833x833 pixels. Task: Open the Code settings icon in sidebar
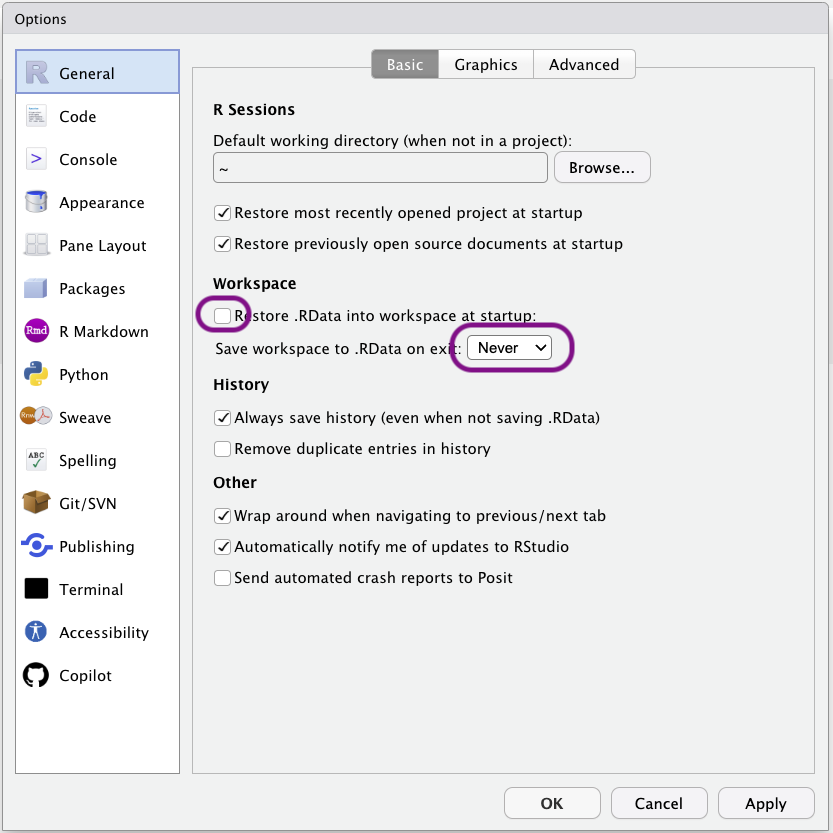36,116
